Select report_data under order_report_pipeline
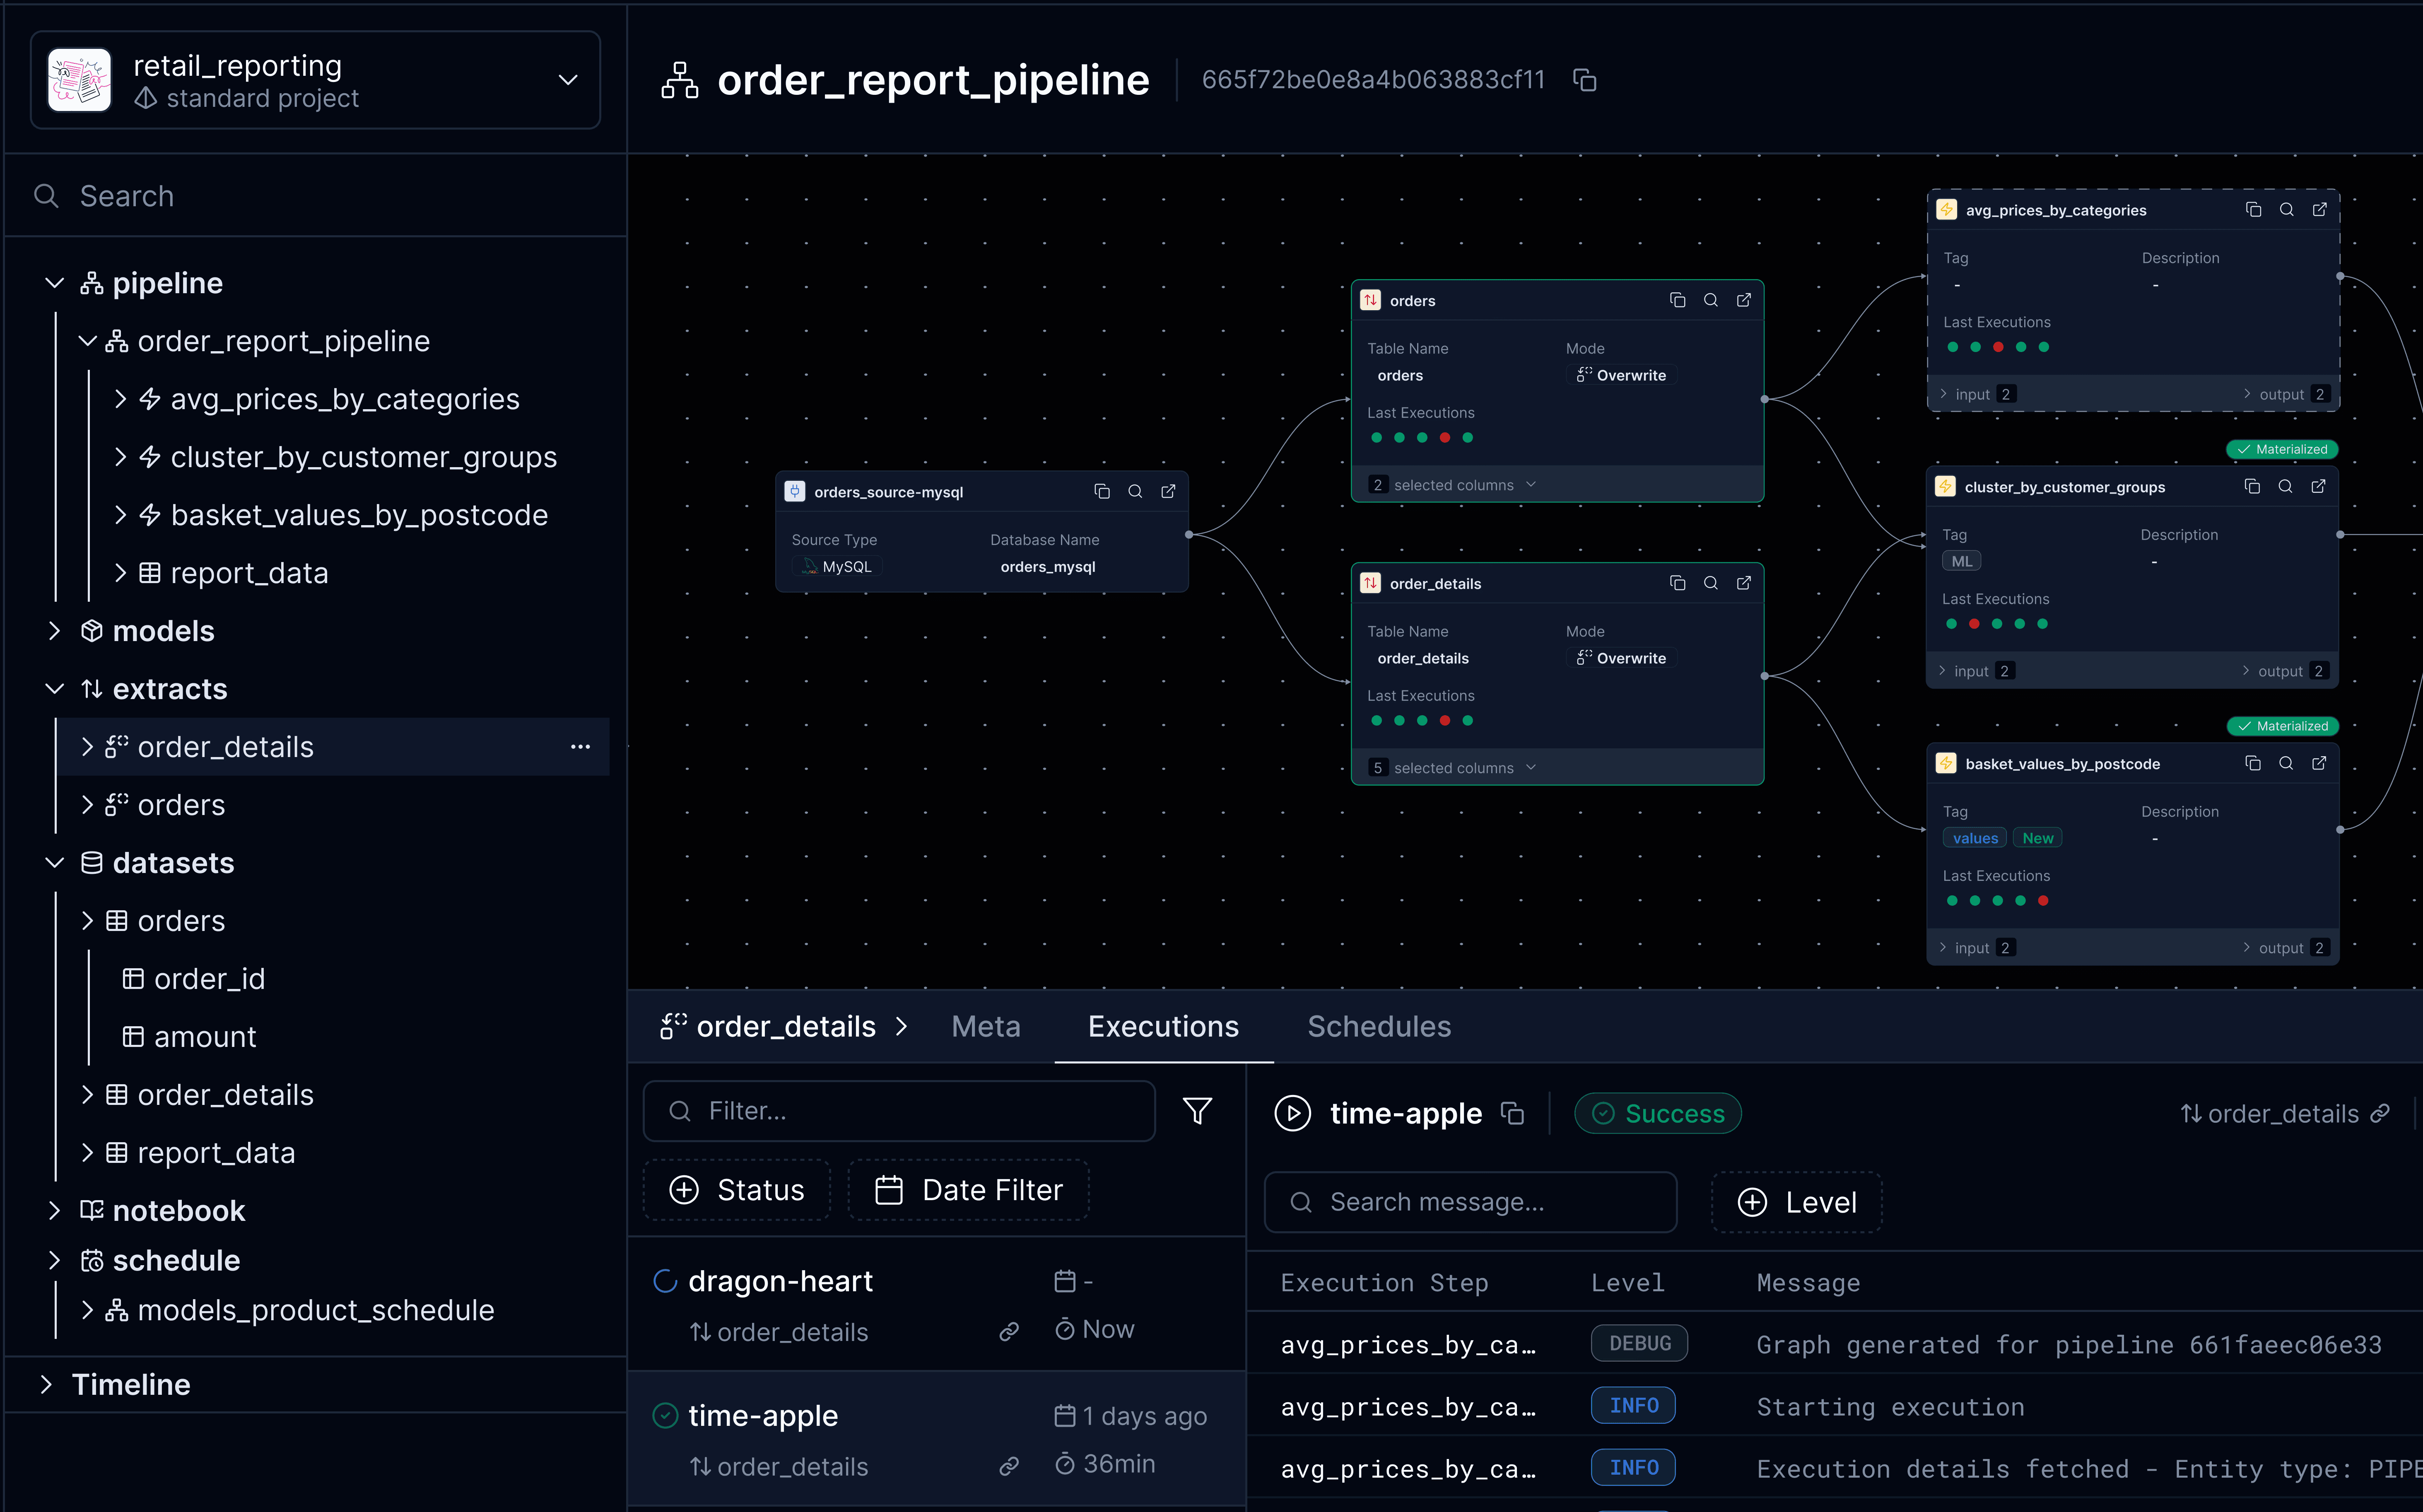 249,573
